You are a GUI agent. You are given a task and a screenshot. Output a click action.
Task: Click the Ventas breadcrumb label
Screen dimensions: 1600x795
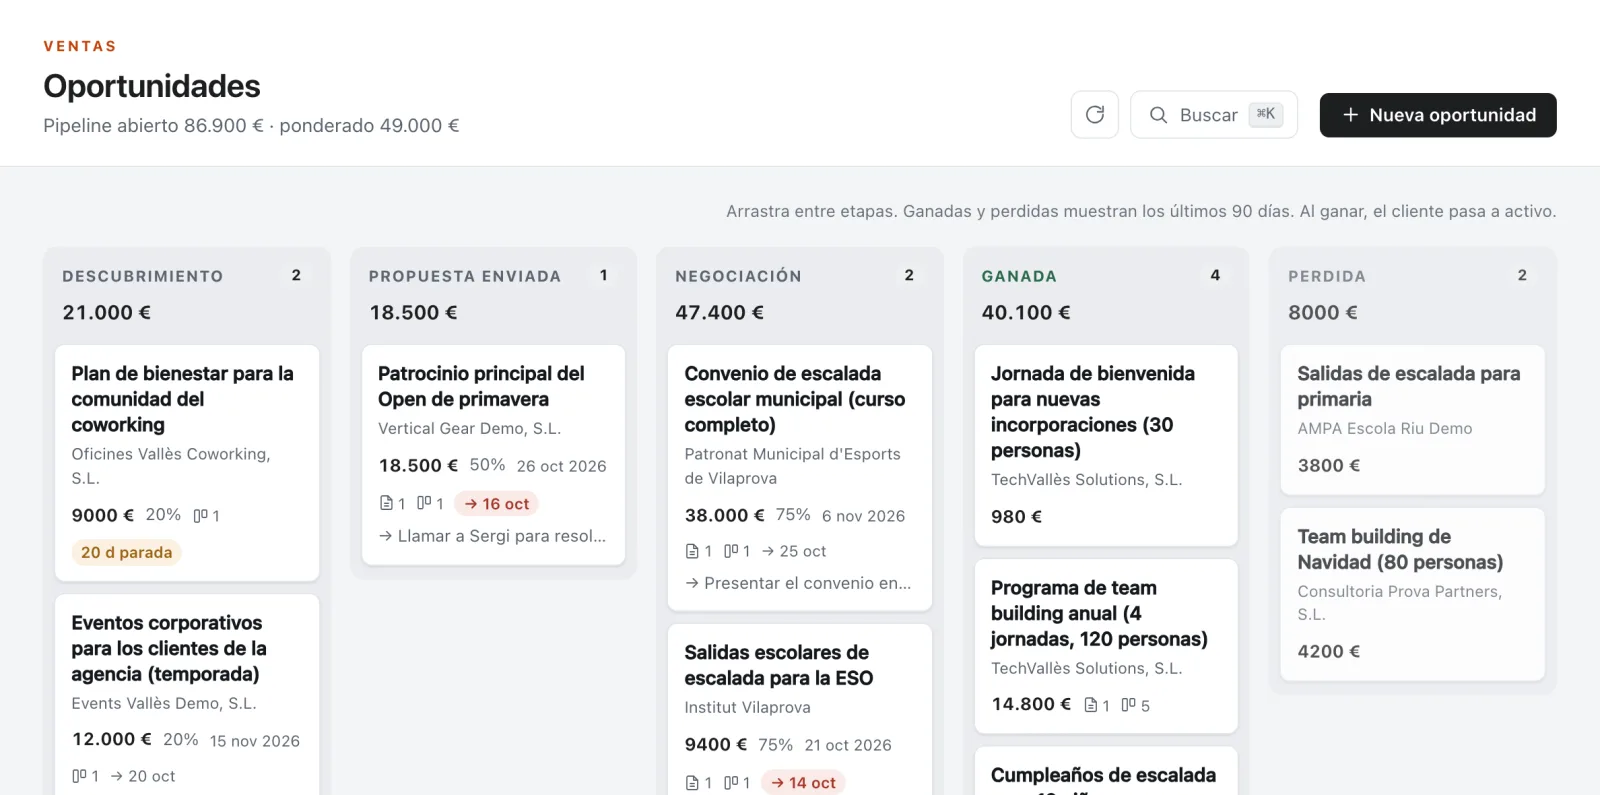[80, 46]
